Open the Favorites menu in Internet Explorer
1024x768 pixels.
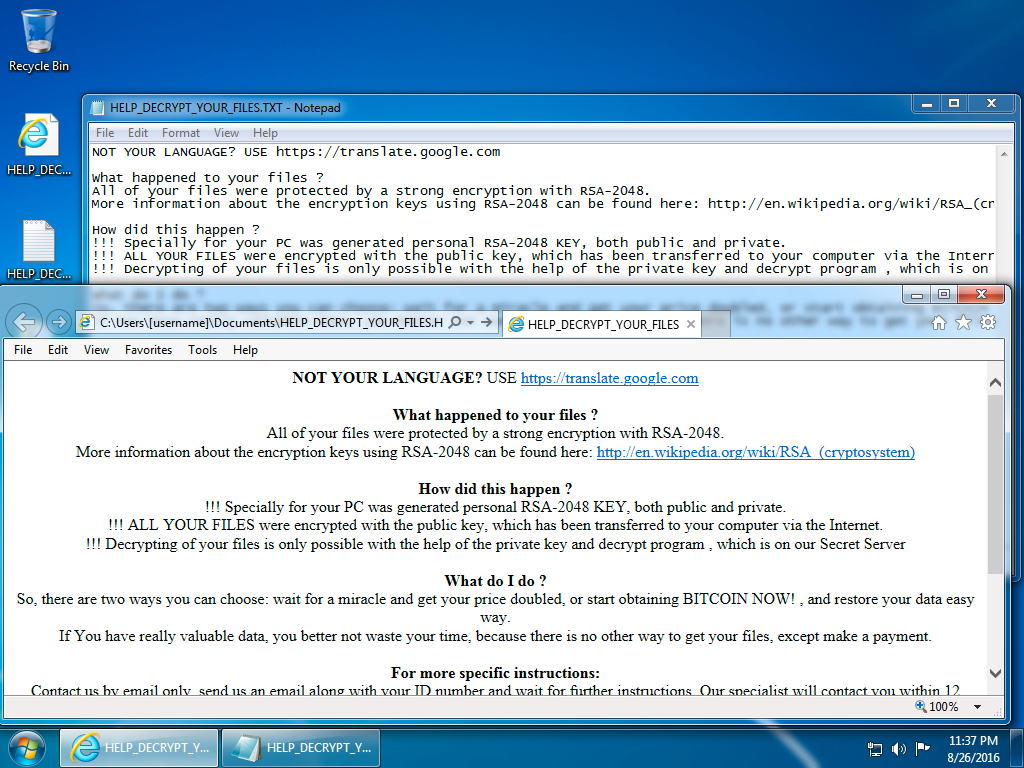[148, 350]
